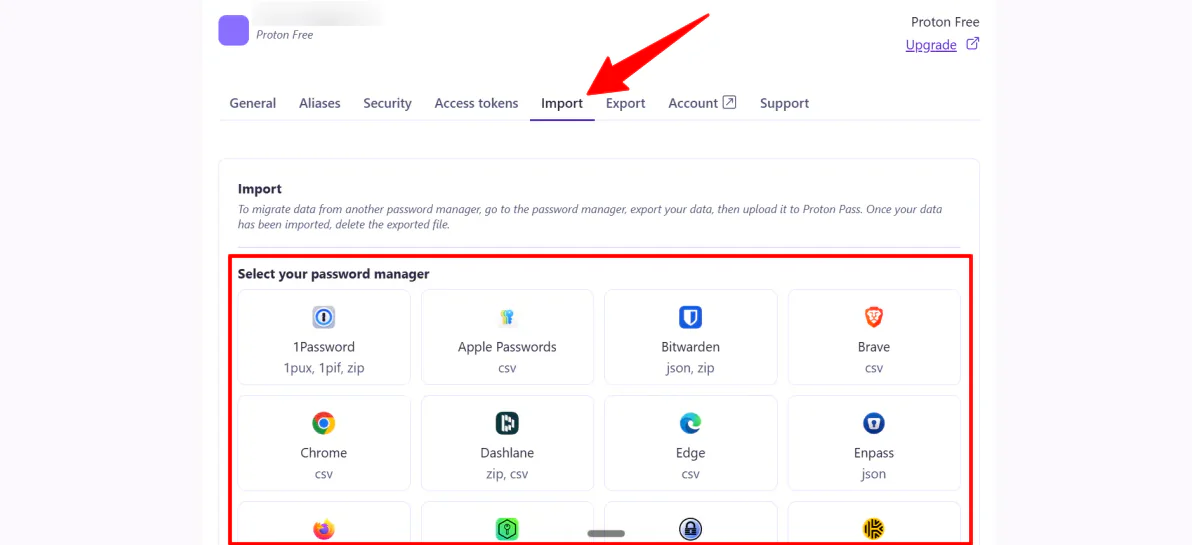The image size is (1192, 545).
Task: Click the Firefox logo icon
Action: tap(324, 529)
